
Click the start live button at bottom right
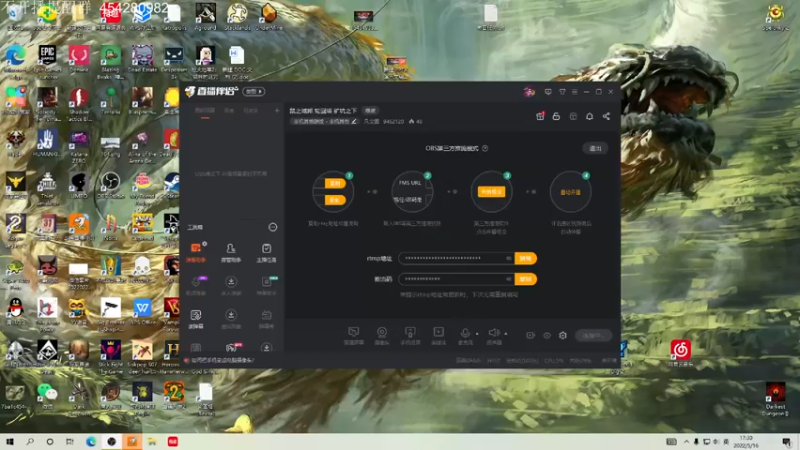593,335
